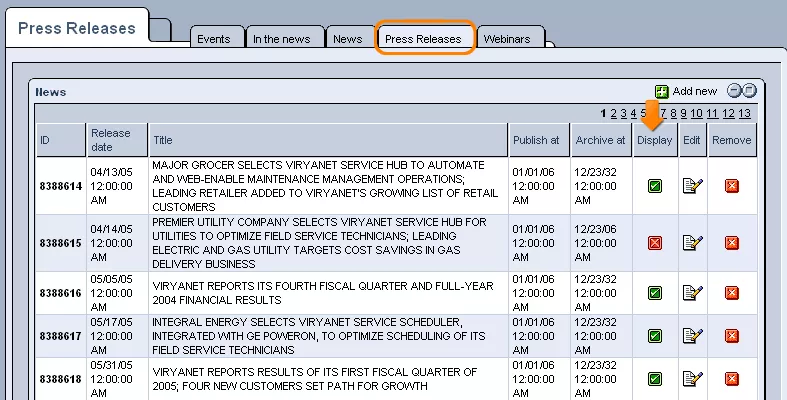
Task: Jump to page 2 of news list
Action: click(611, 113)
